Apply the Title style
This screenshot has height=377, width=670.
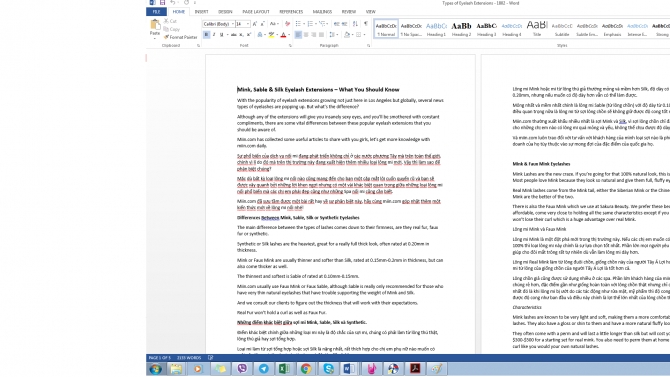pos(537,29)
